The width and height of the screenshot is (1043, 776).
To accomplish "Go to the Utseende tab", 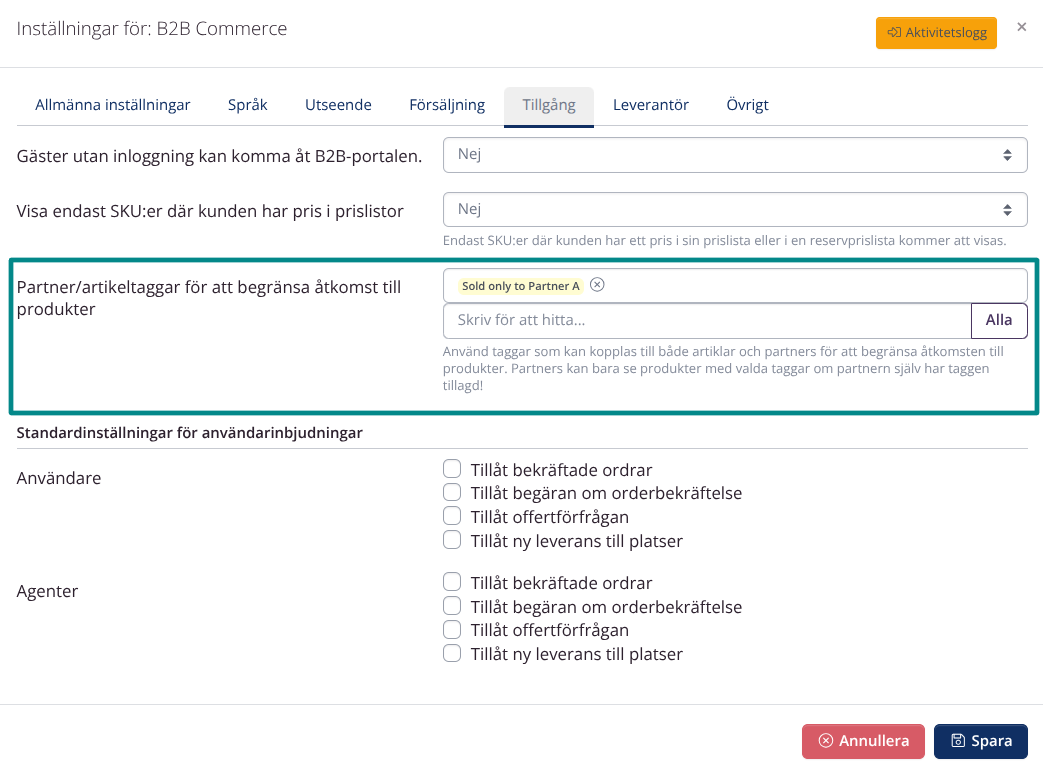I will (x=338, y=105).
